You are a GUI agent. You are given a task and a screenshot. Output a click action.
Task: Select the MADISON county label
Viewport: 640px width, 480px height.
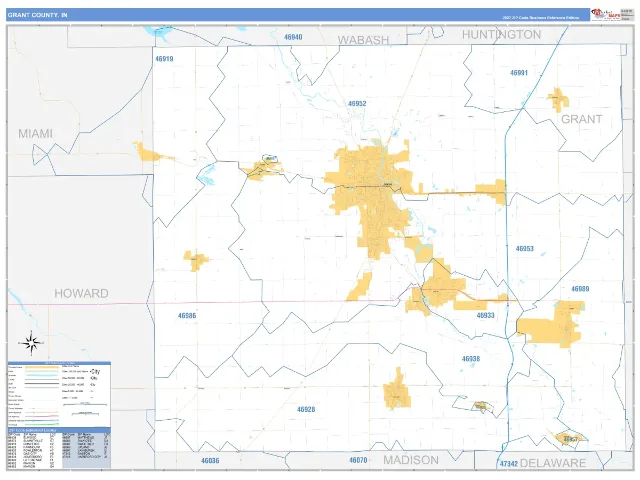tap(411, 460)
